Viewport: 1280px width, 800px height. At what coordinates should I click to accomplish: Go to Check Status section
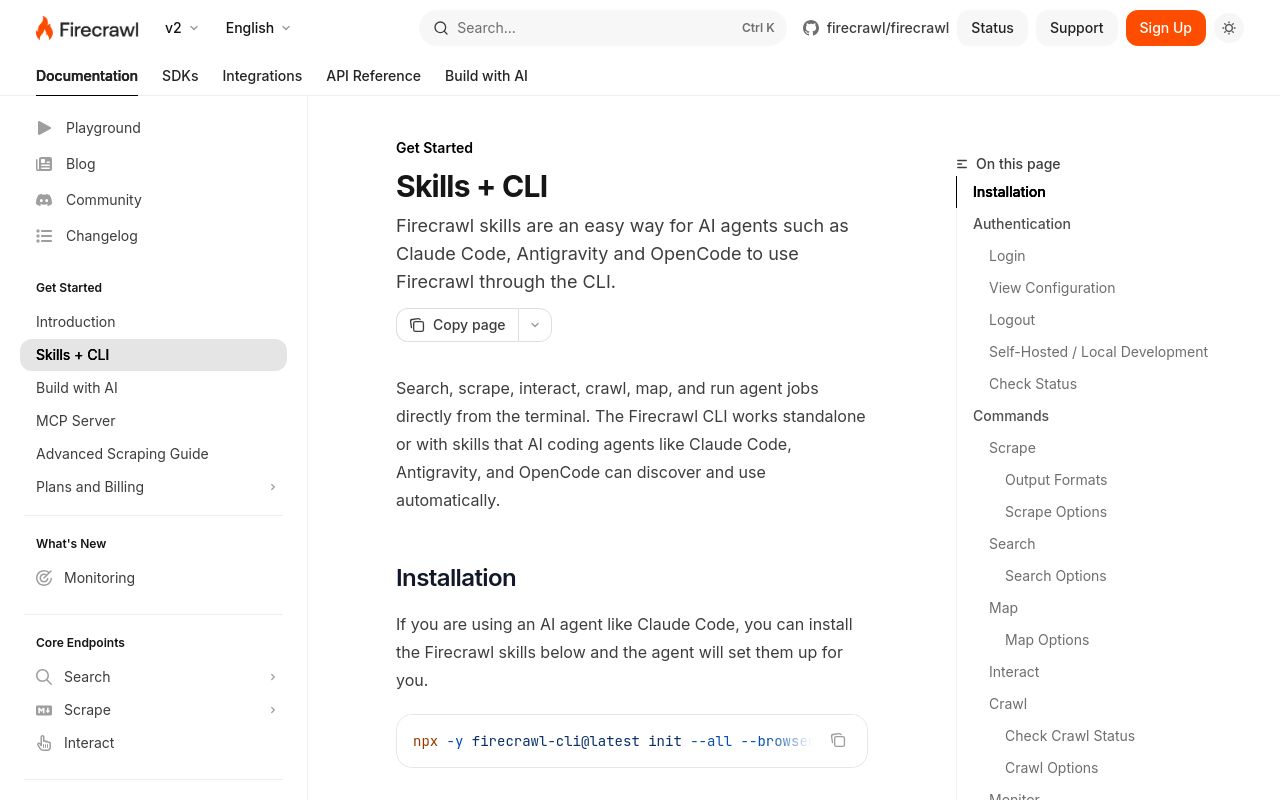click(x=1033, y=384)
